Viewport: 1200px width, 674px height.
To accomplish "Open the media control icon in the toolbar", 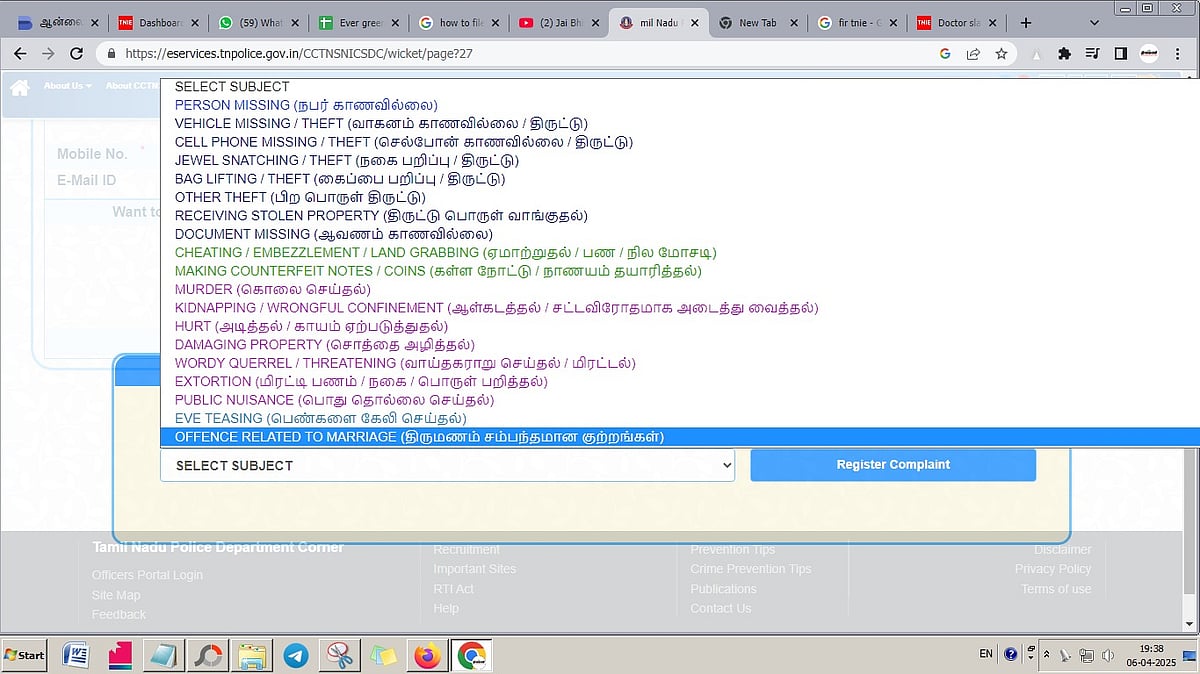I will 1093,54.
